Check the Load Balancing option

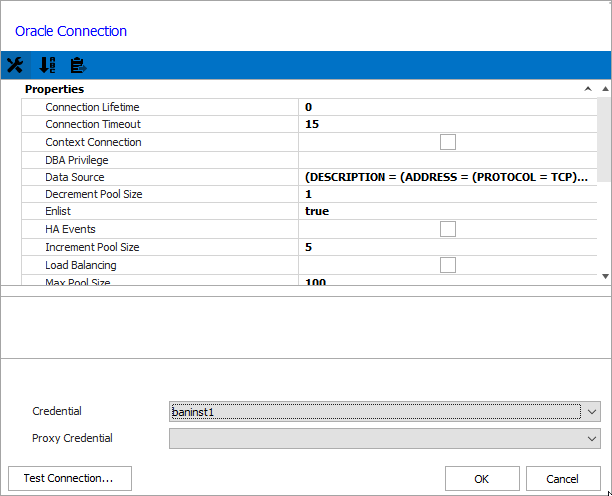click(448, 265)
